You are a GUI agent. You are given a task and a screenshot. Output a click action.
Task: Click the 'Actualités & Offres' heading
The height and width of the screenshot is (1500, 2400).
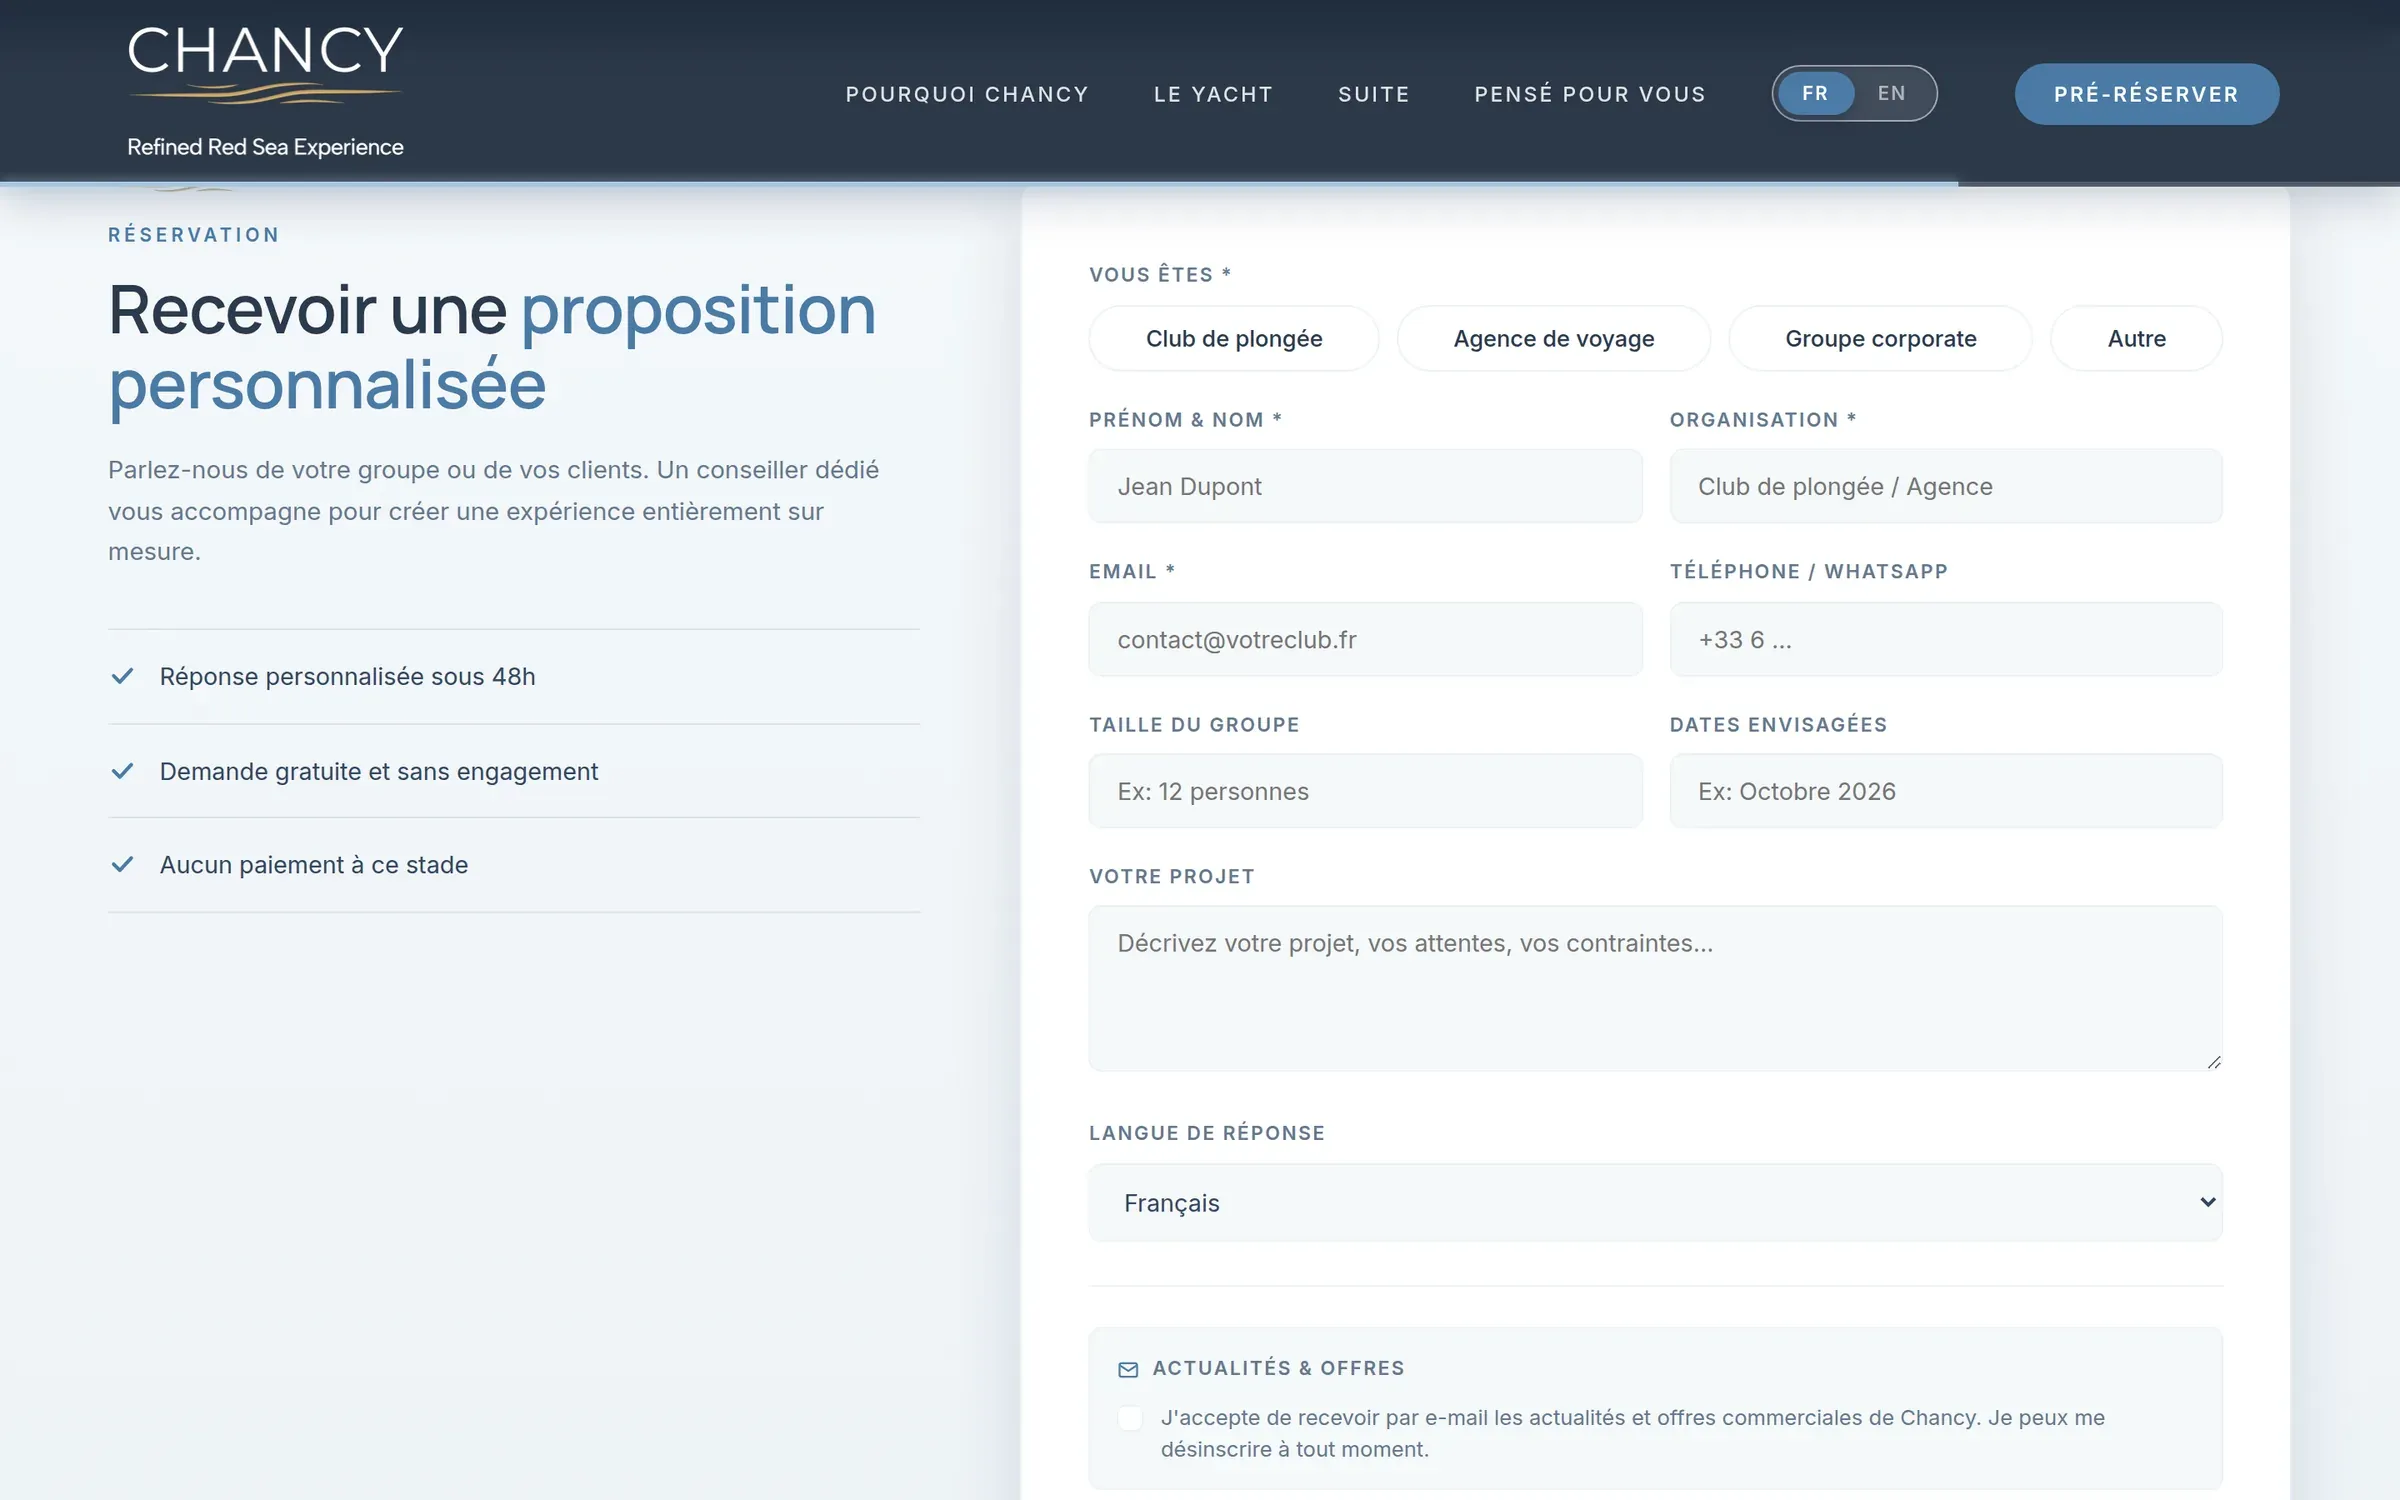tap(1278, 1368)
